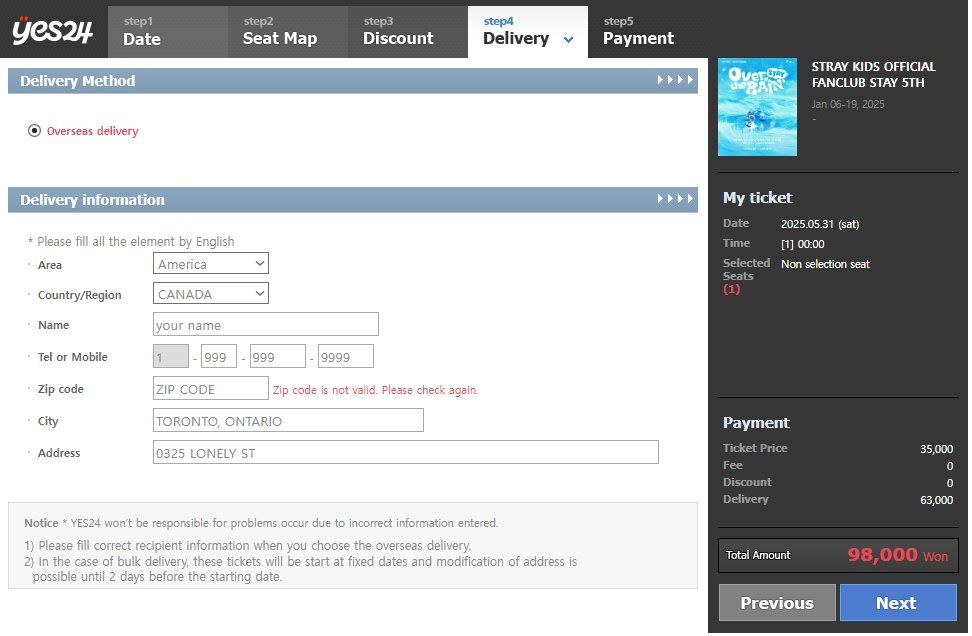Open the step3 Discount tab

[x=408, y=32]
